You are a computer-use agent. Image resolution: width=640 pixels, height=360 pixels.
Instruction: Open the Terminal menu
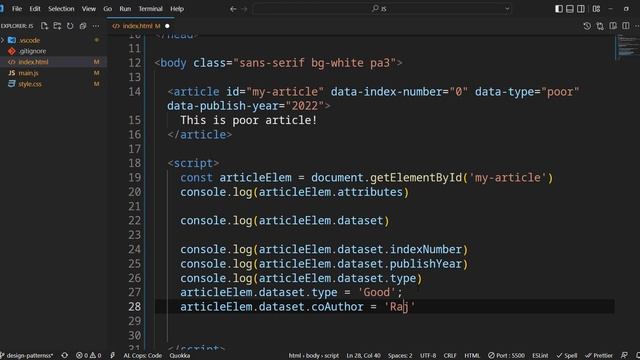151,9
